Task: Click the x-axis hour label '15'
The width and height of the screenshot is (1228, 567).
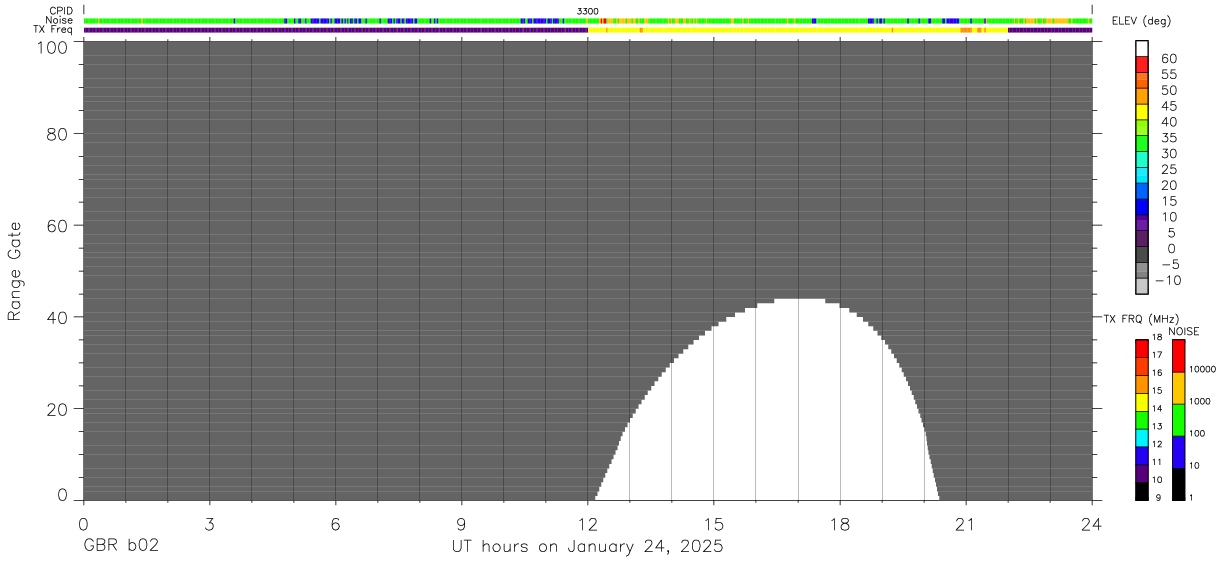Action: (713, 524)
